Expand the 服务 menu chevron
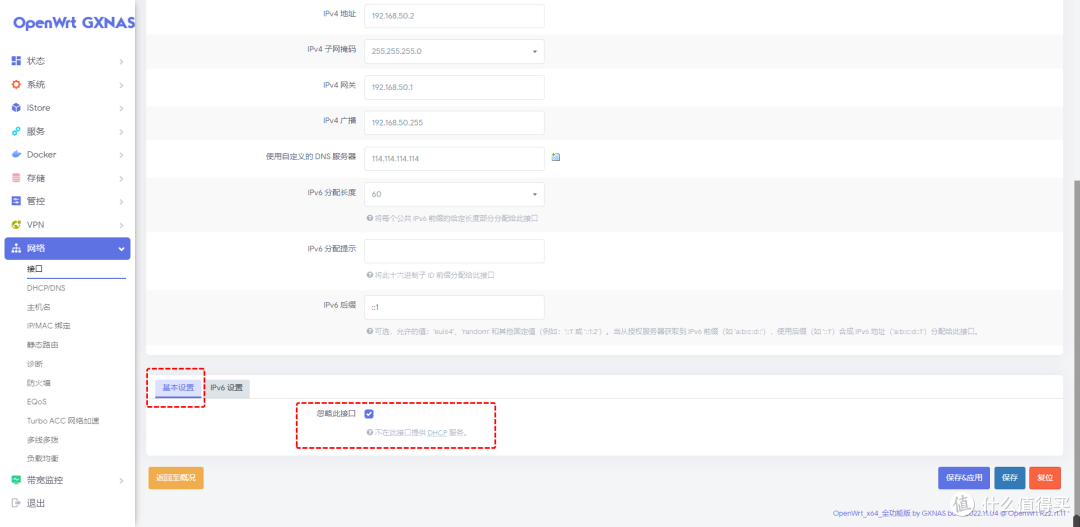This screenshot has height=527, width=1080. click(121, 132)
